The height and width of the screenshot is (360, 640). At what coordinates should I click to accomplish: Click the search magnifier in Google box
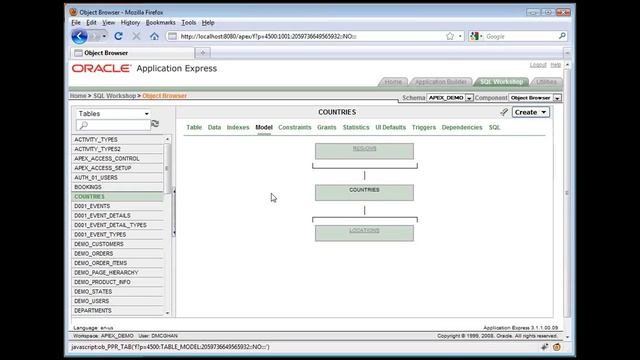pyautogui.click(x=562, y=36)
